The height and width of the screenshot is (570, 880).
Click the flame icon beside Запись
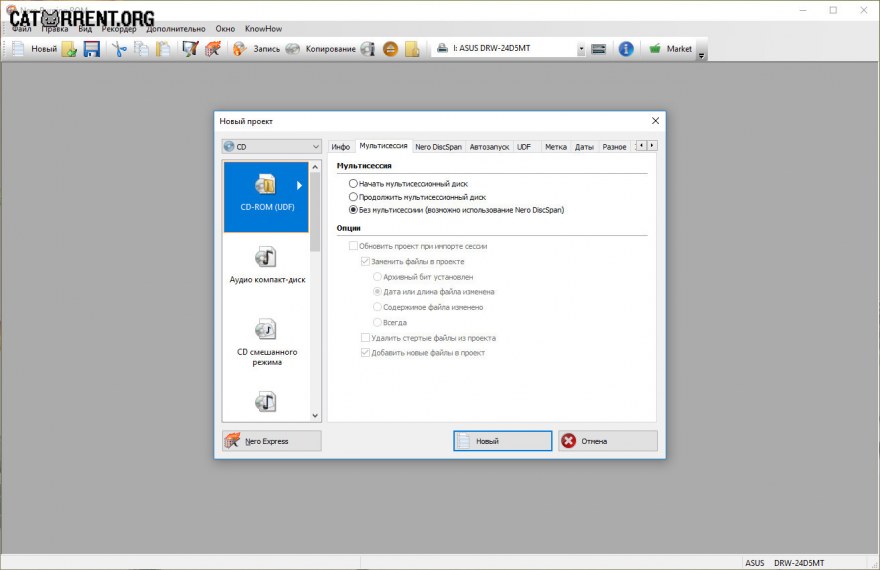(240, 49)
